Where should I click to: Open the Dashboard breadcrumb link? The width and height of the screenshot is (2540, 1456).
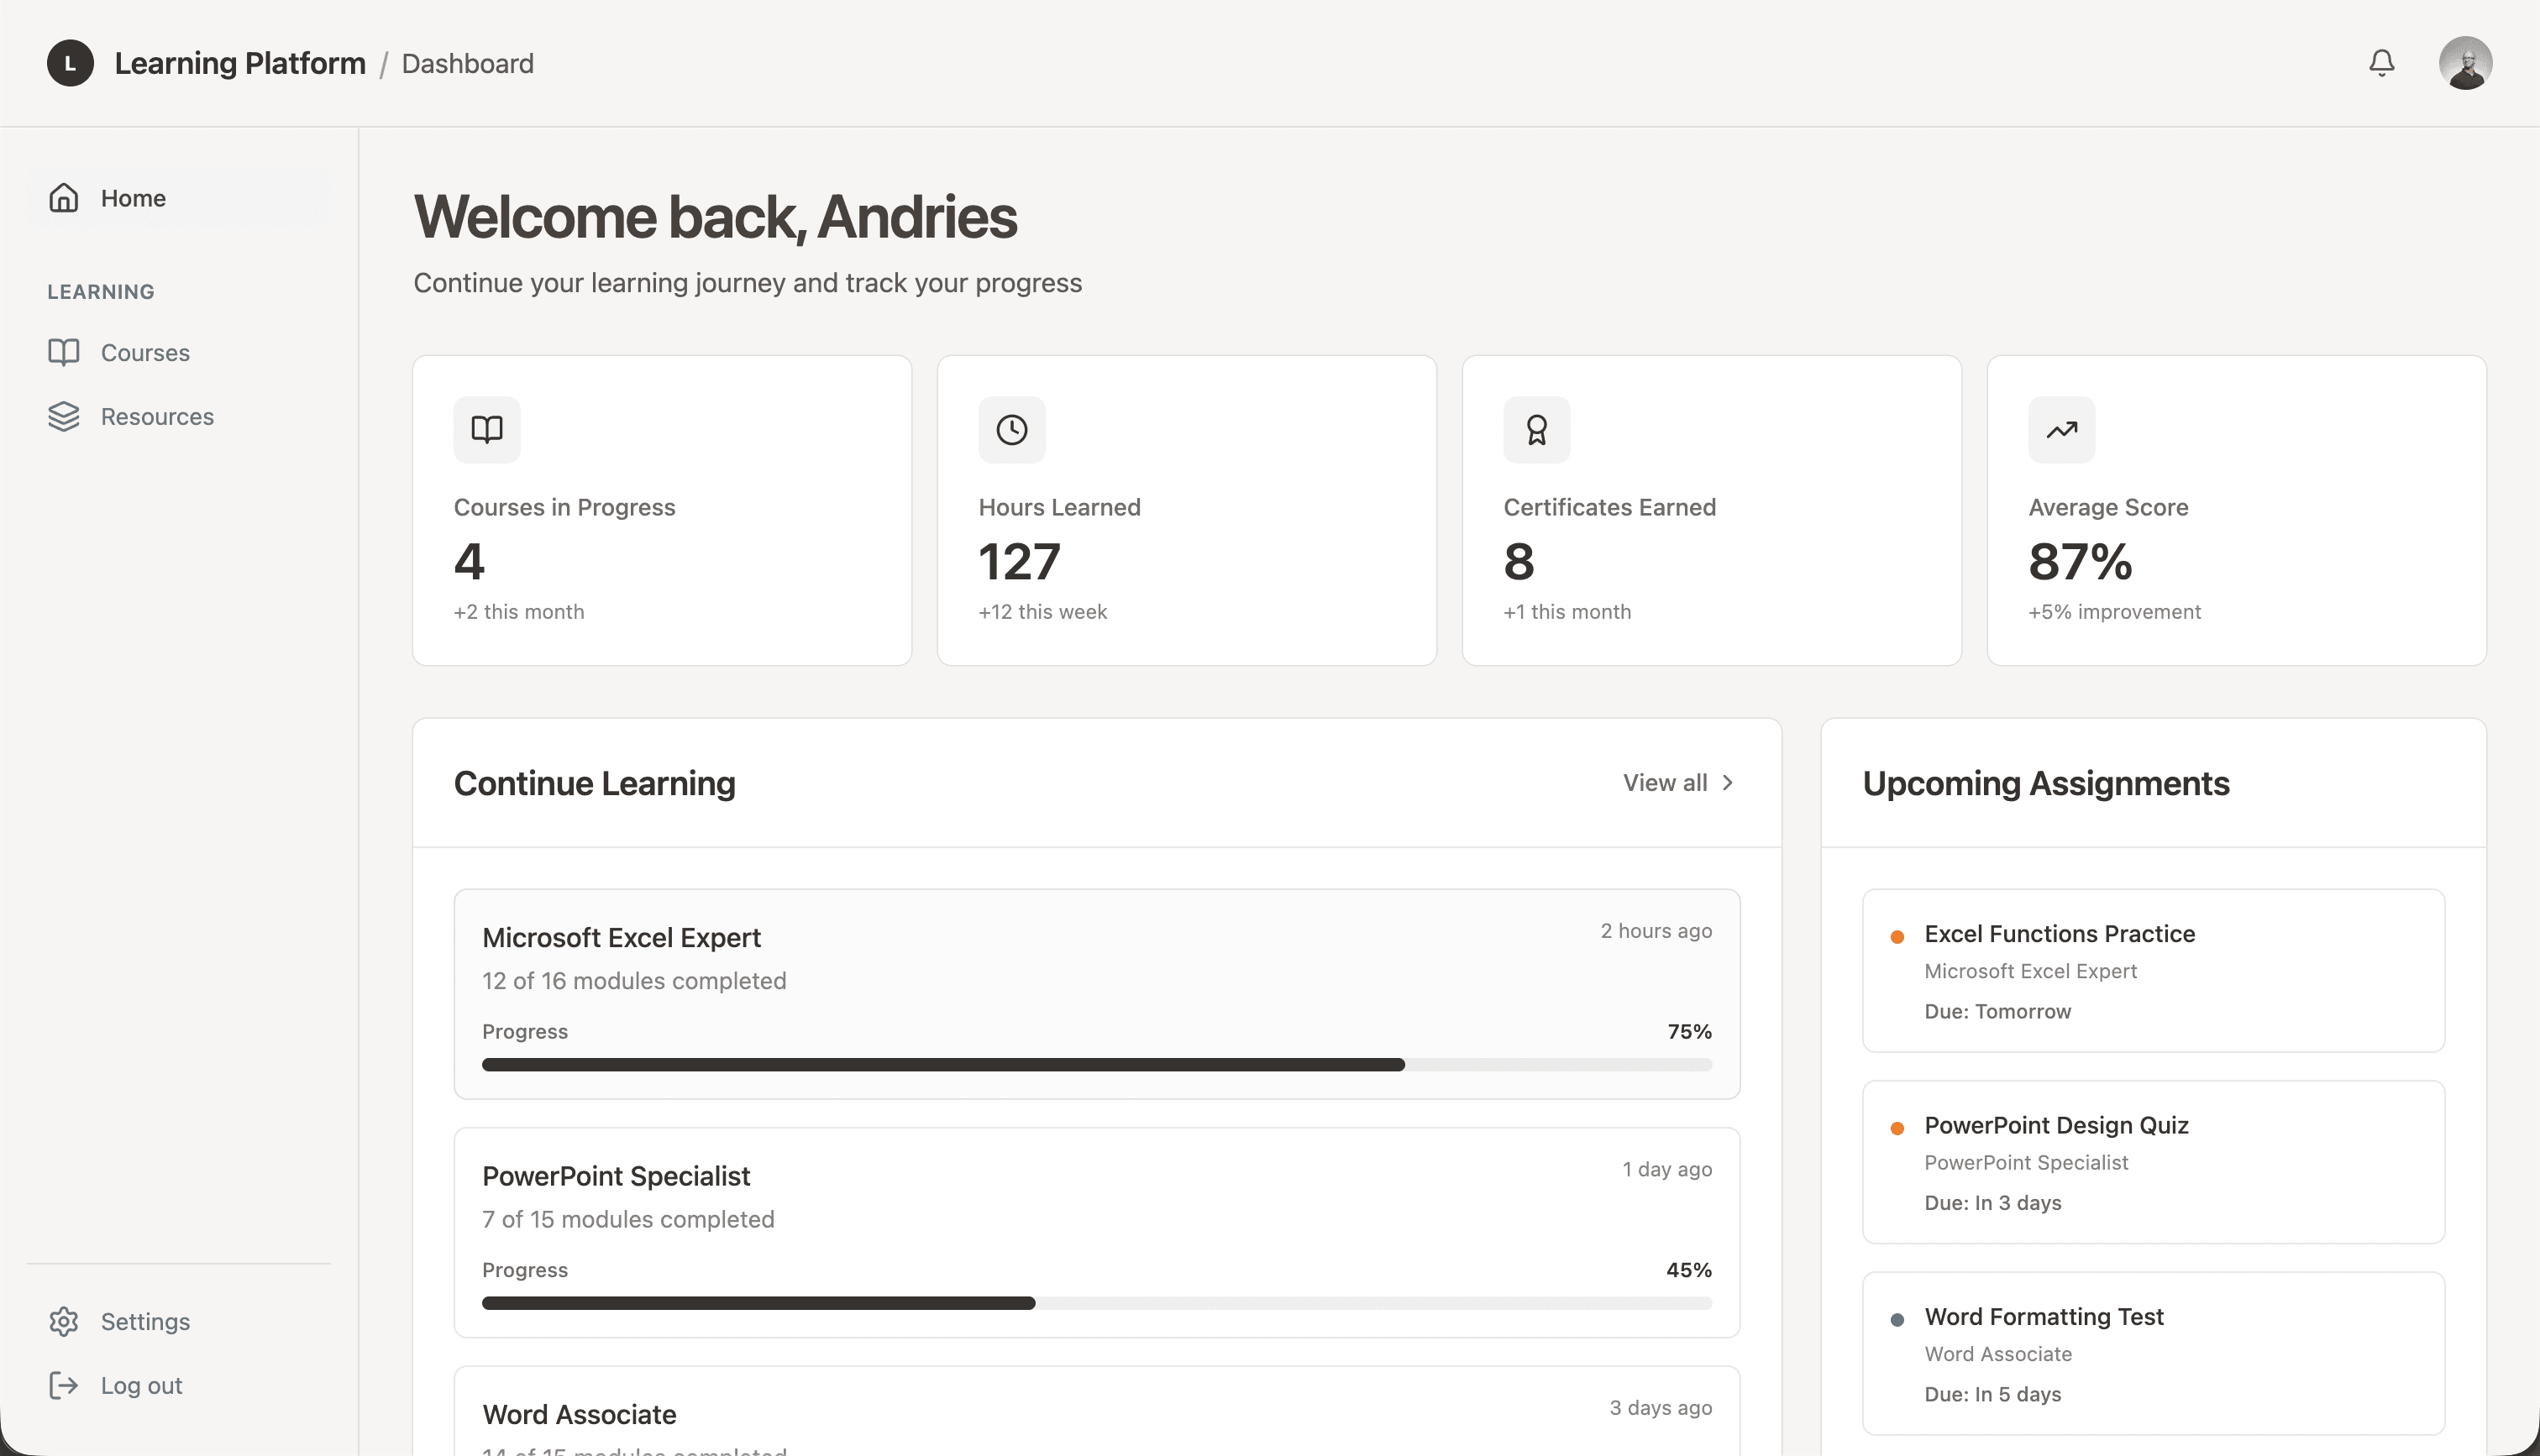pyautogui.click(x=467, y=62)
